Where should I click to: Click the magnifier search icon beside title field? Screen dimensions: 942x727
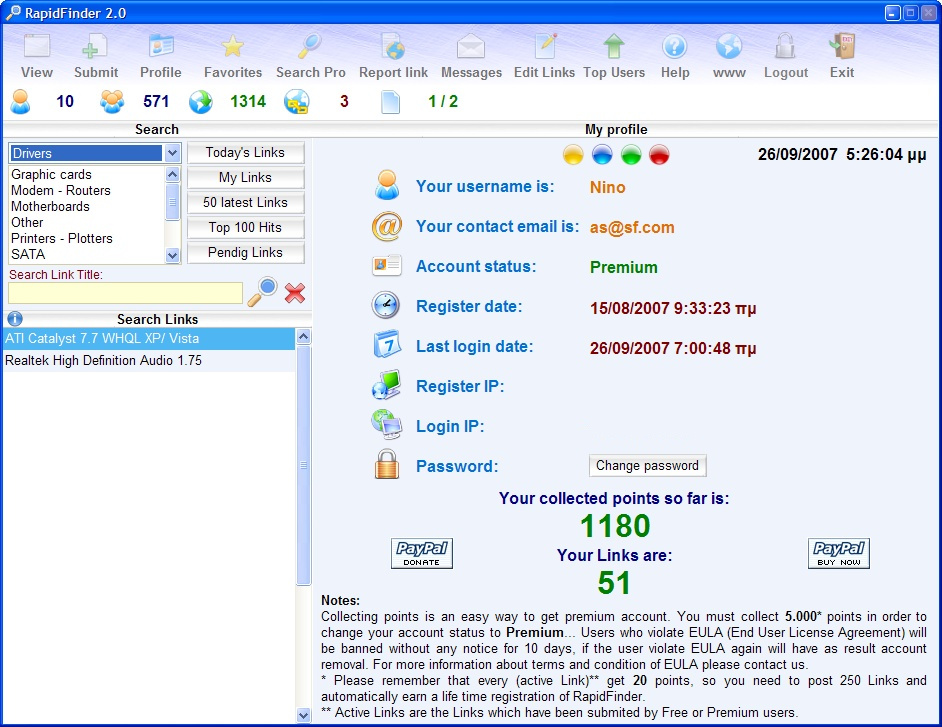tap(263, 292)
